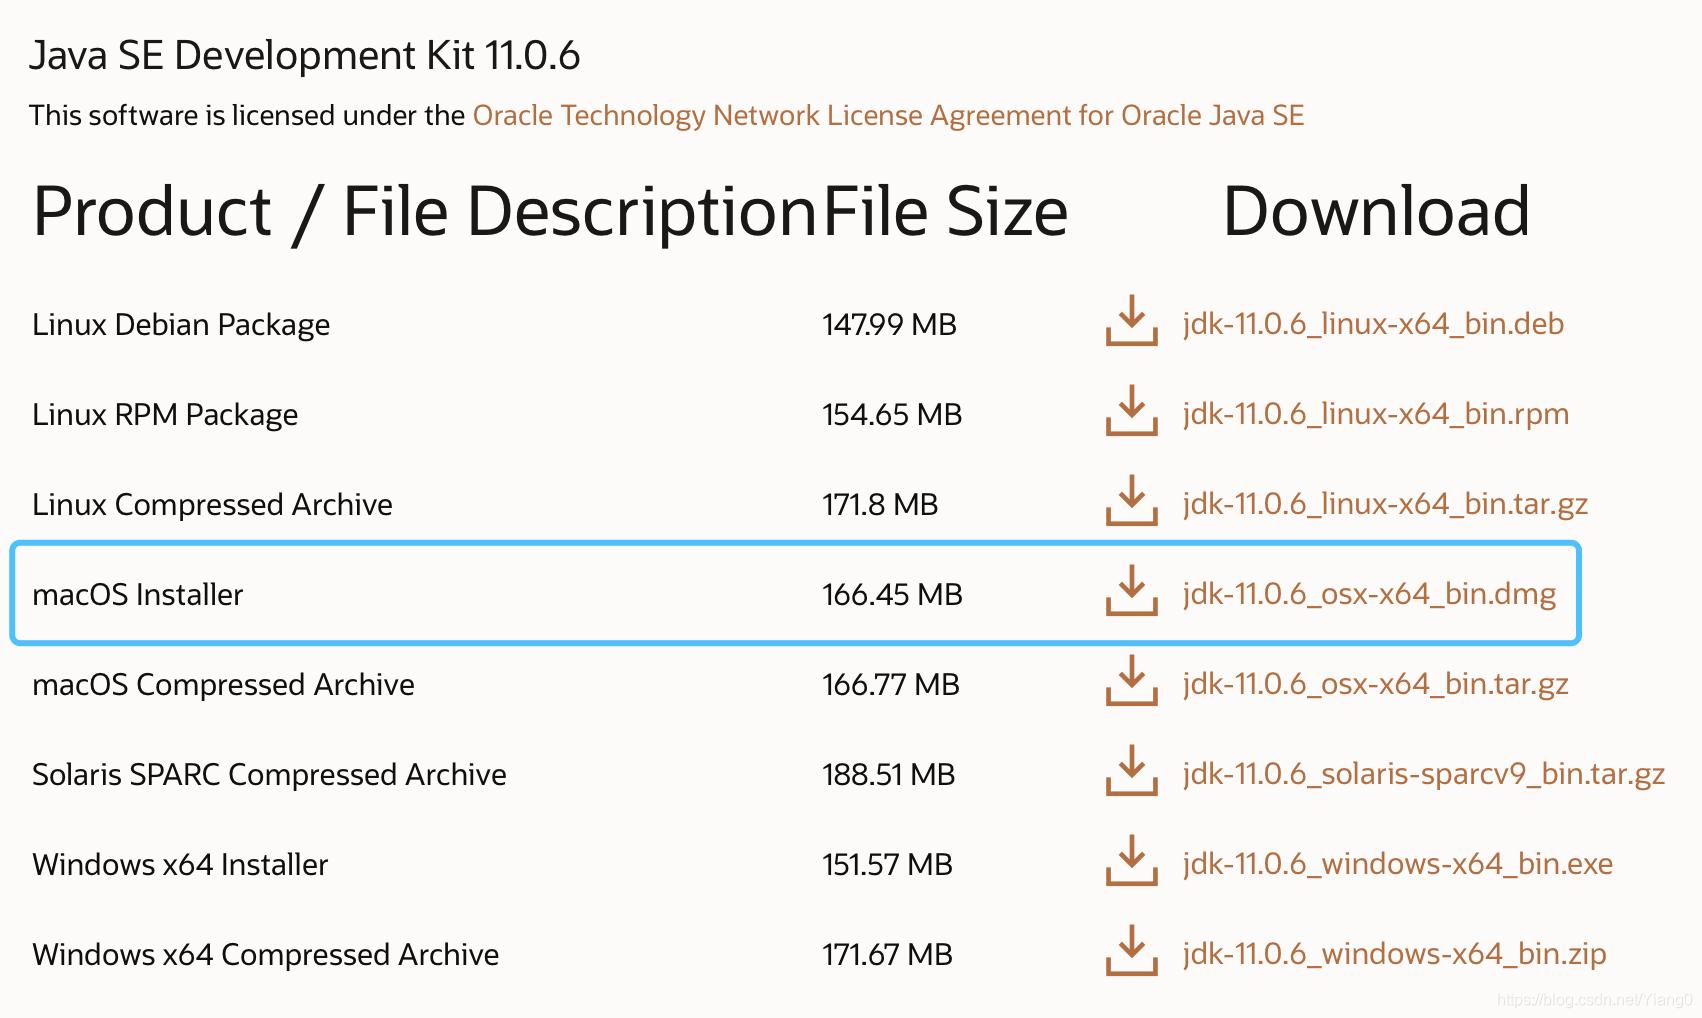Open Oracle Technology Network License Agreement link
1702x1018 pixels.
coord(888,116)
